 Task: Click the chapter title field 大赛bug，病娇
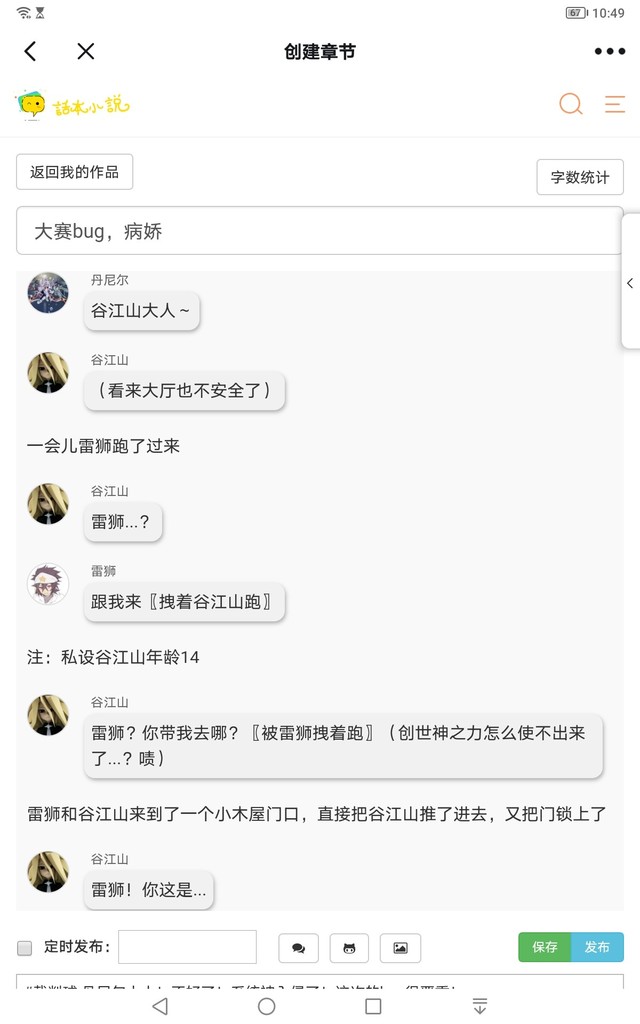click(x=319, y=231)
